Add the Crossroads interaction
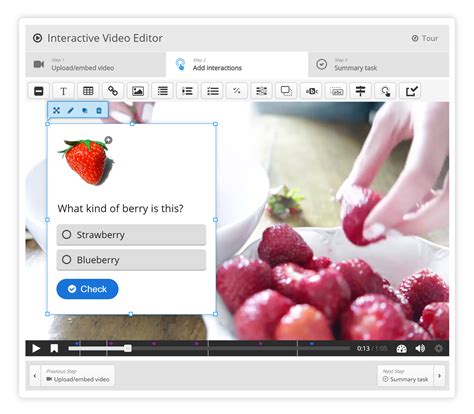Screen dimensions: 474x414 [361, 91]
